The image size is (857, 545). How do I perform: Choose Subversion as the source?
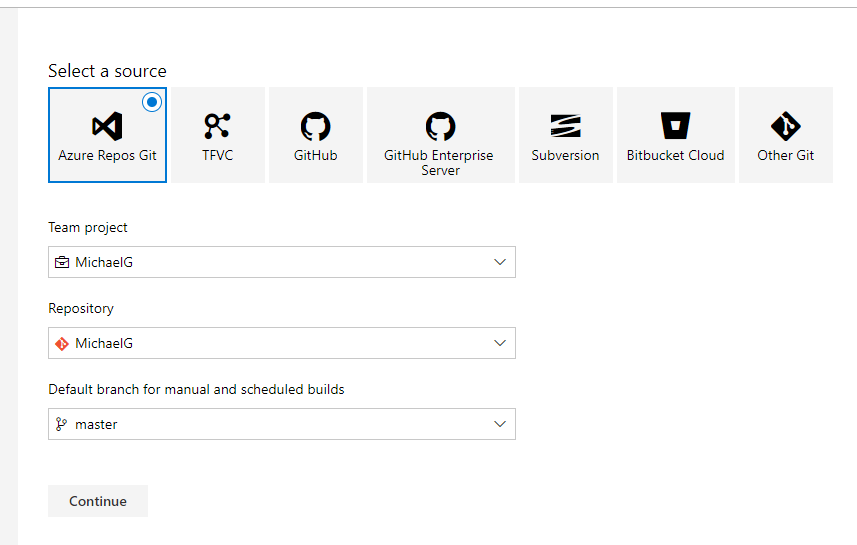[566, 134]
